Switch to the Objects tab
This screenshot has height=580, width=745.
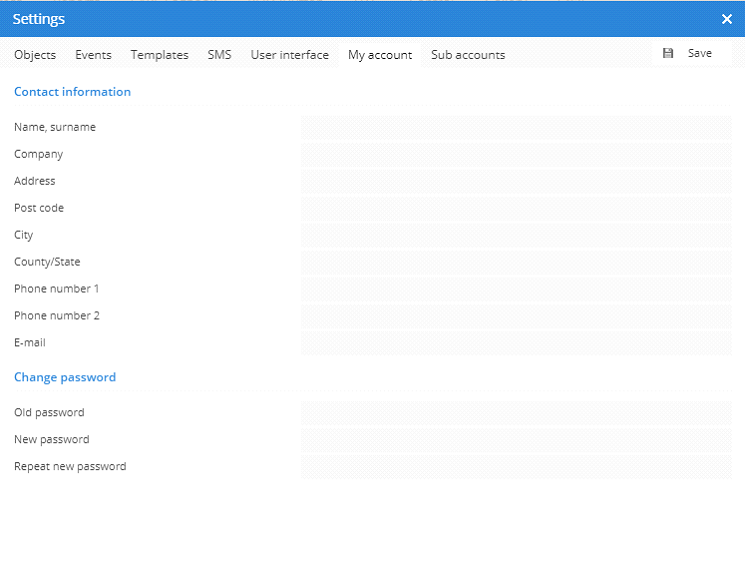(x=35, y=55)
